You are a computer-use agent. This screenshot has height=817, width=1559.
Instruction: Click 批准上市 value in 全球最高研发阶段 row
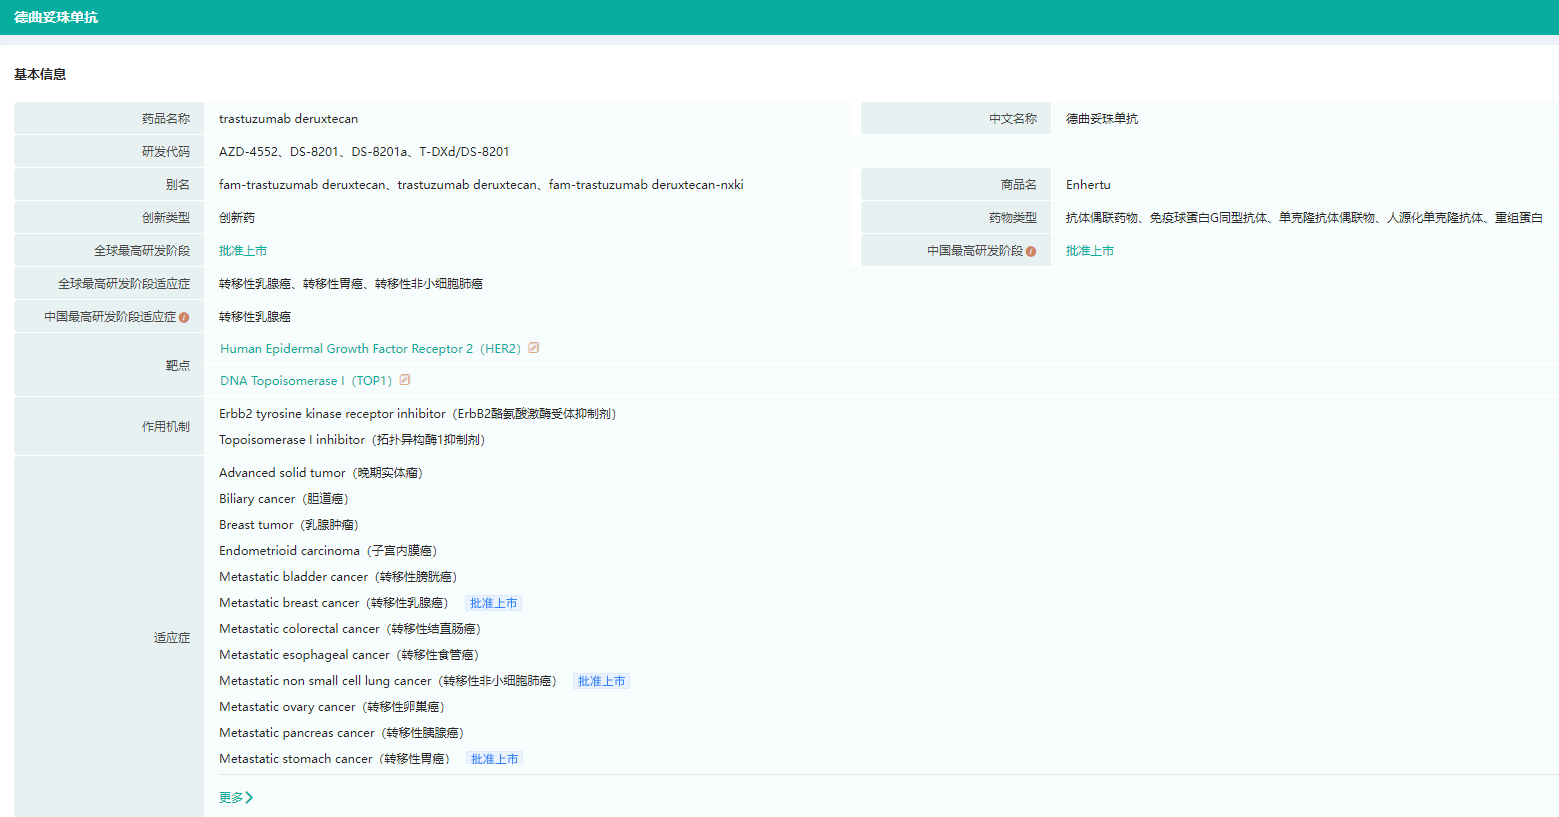point(243,251)
